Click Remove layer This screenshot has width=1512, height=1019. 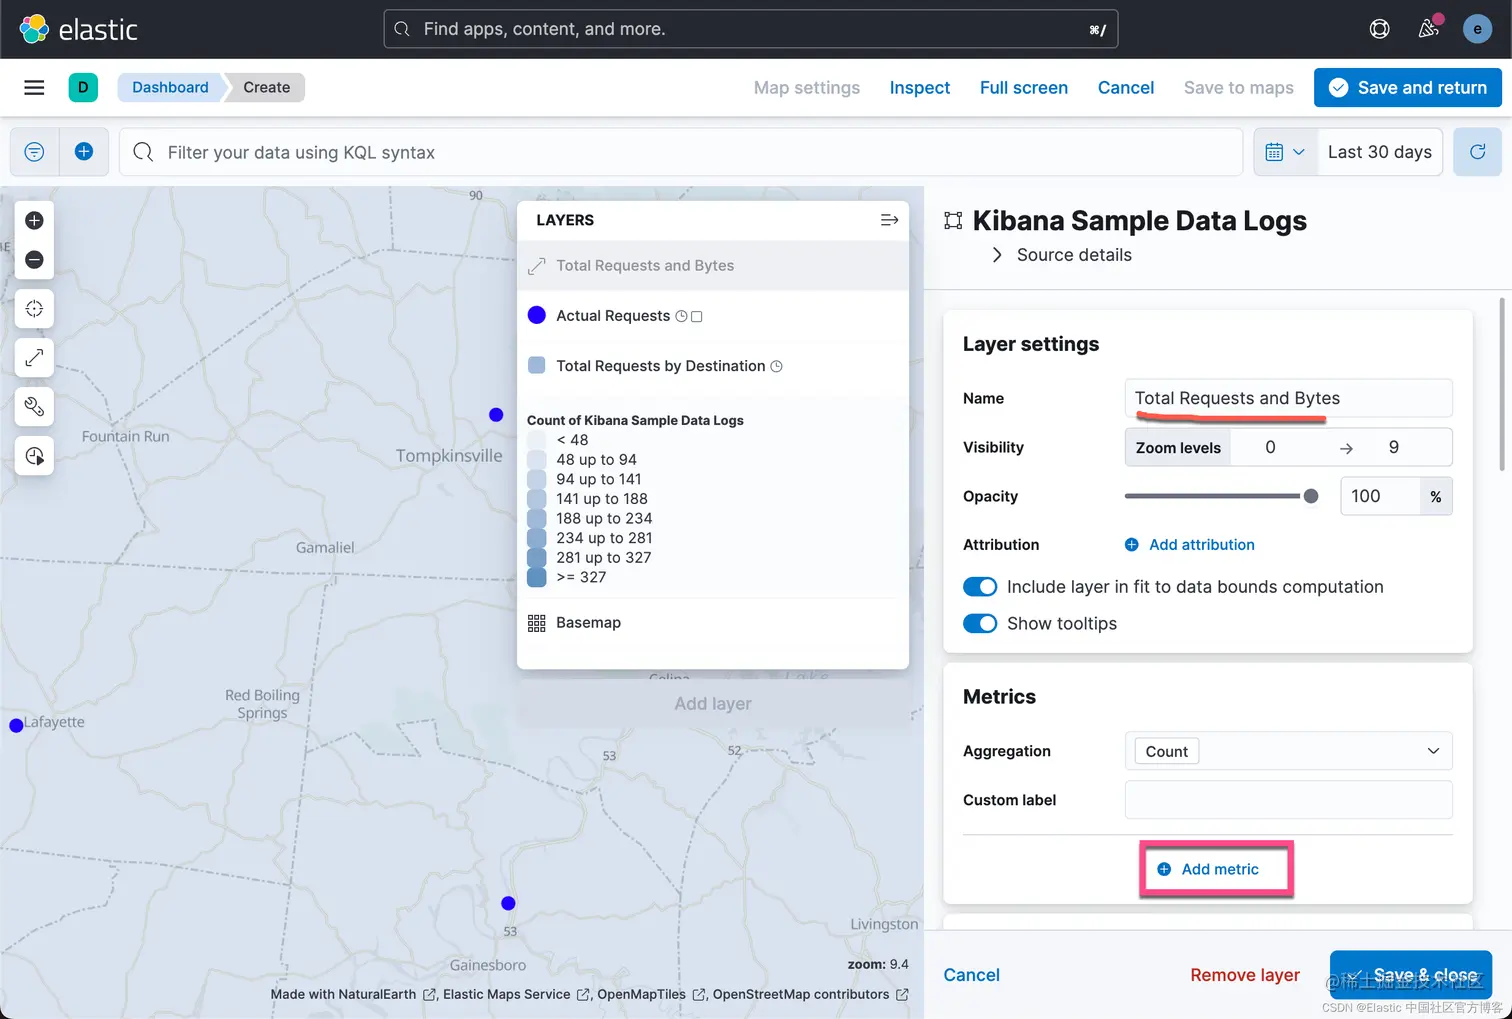[x=1245, y=975]
